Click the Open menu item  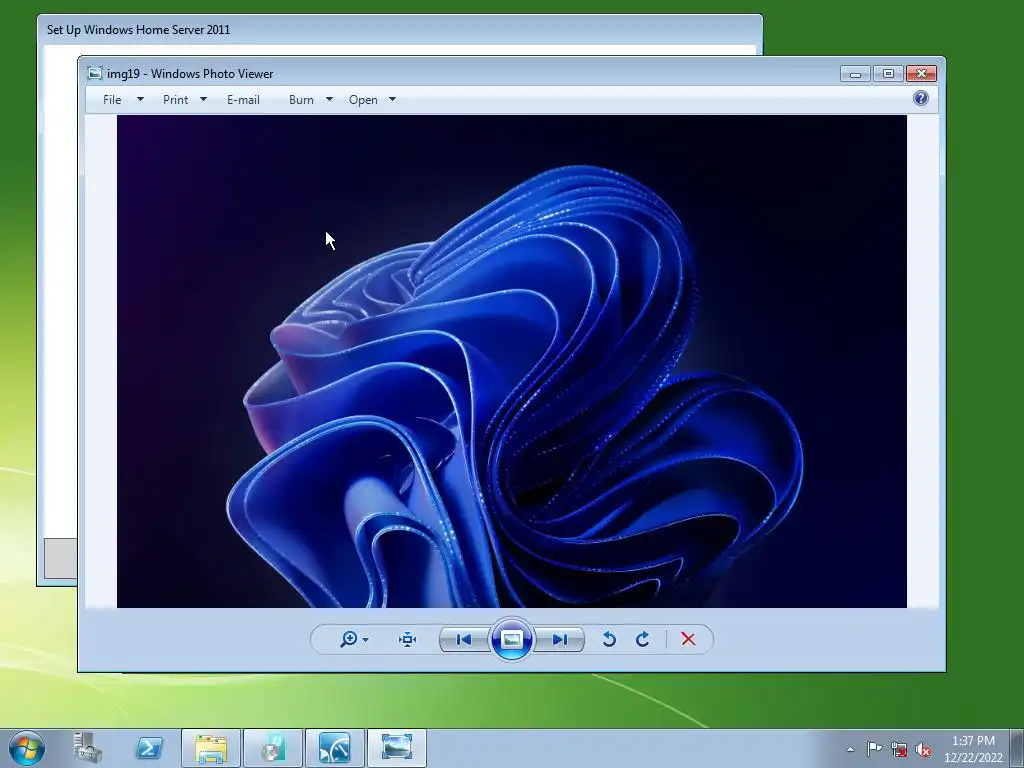pos(363,100)
